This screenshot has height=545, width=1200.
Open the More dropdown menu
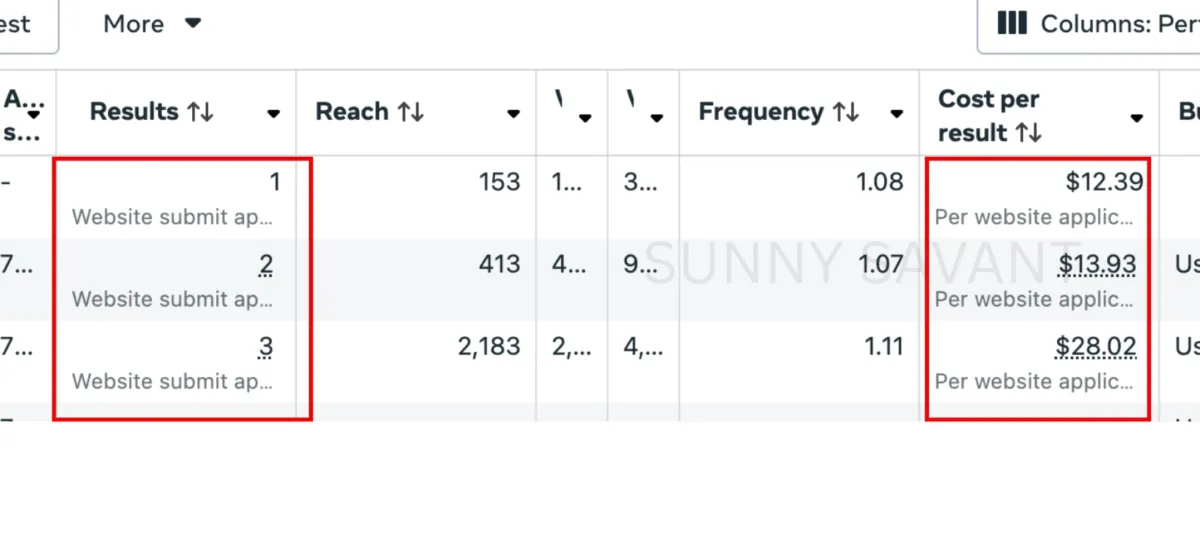click(x=152, y=23)
